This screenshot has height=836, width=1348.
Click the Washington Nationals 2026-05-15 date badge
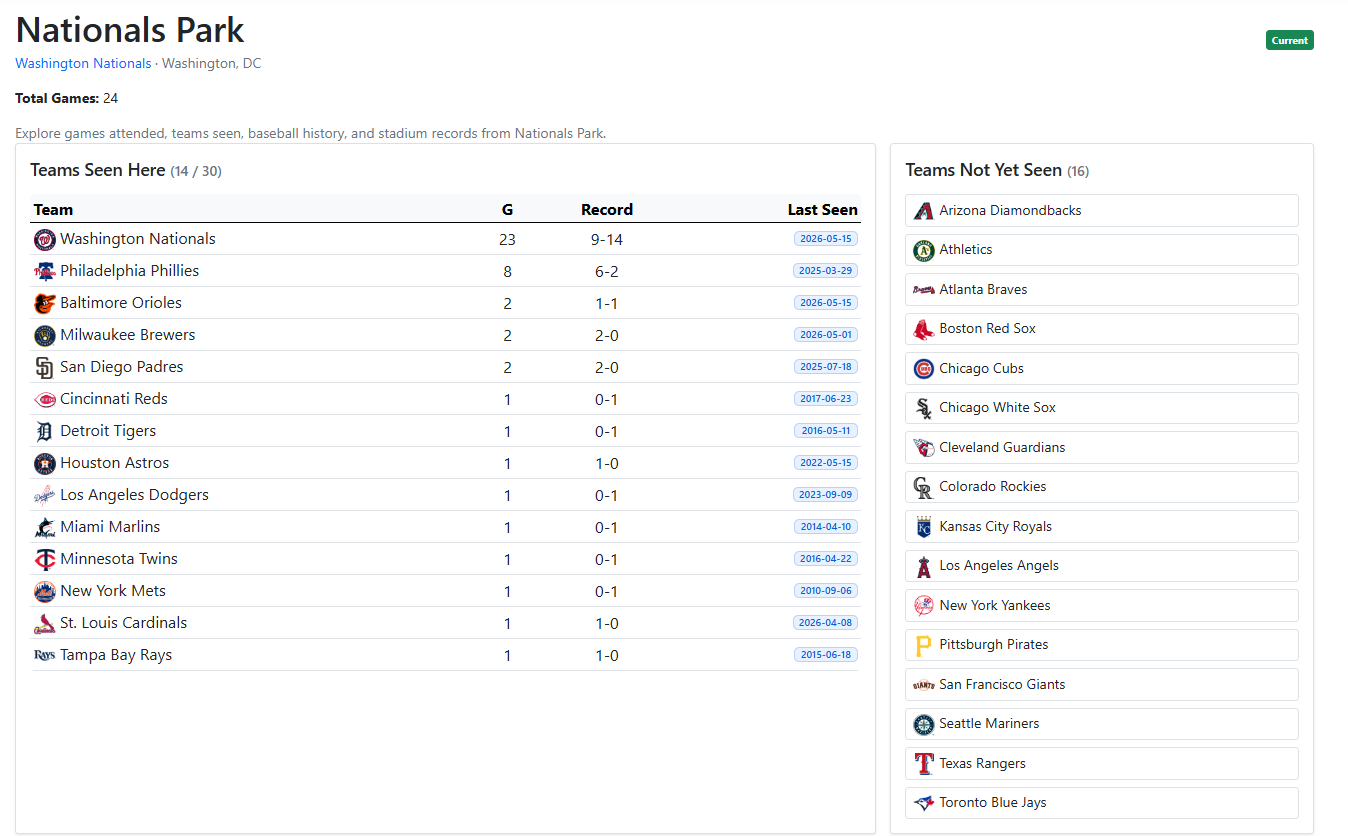826,239
